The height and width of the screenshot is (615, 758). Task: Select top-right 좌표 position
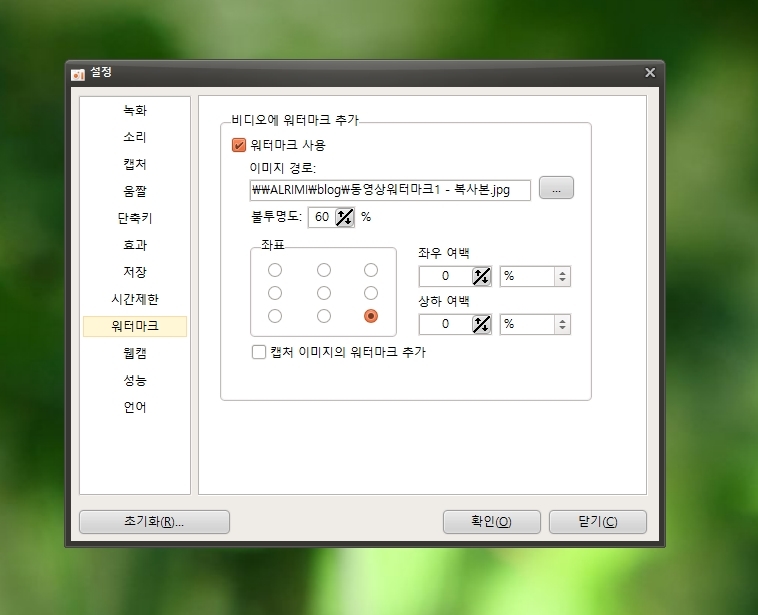click(x=371, y=270)
